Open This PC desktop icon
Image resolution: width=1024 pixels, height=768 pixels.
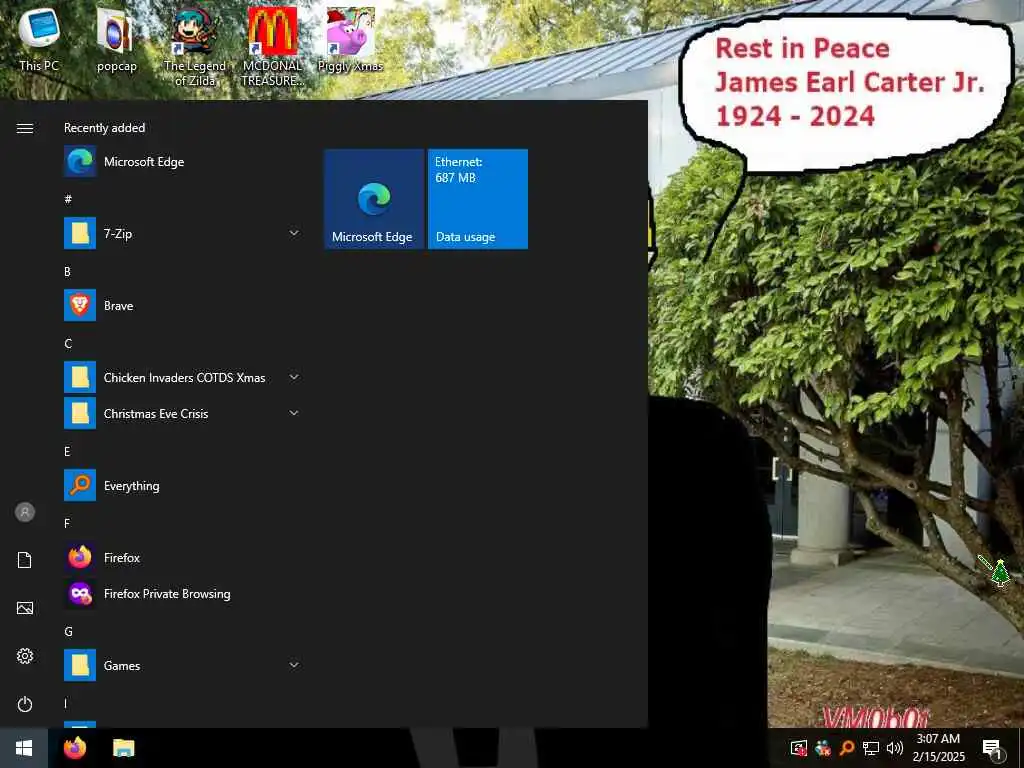39,40
